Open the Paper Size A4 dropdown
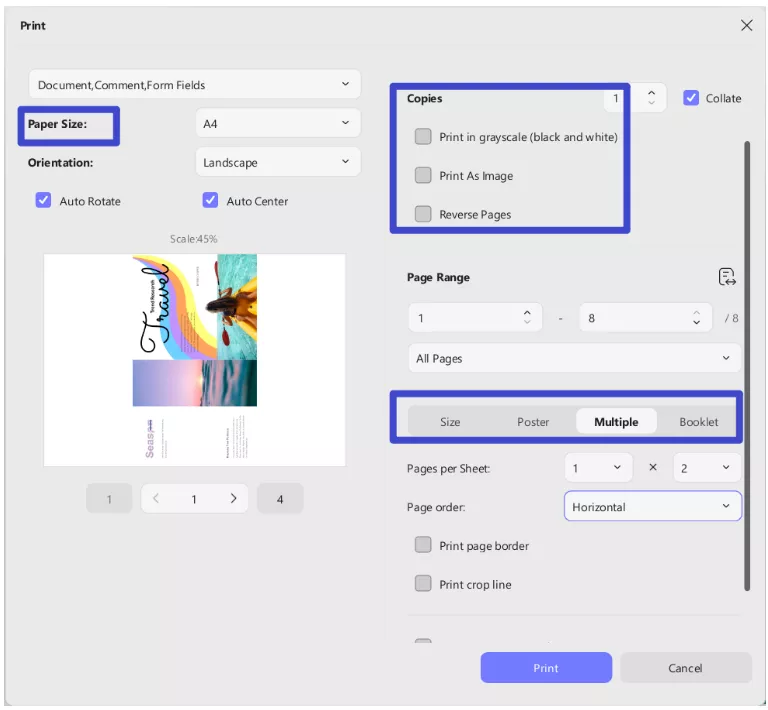The image size is (768, 710). 277,124
